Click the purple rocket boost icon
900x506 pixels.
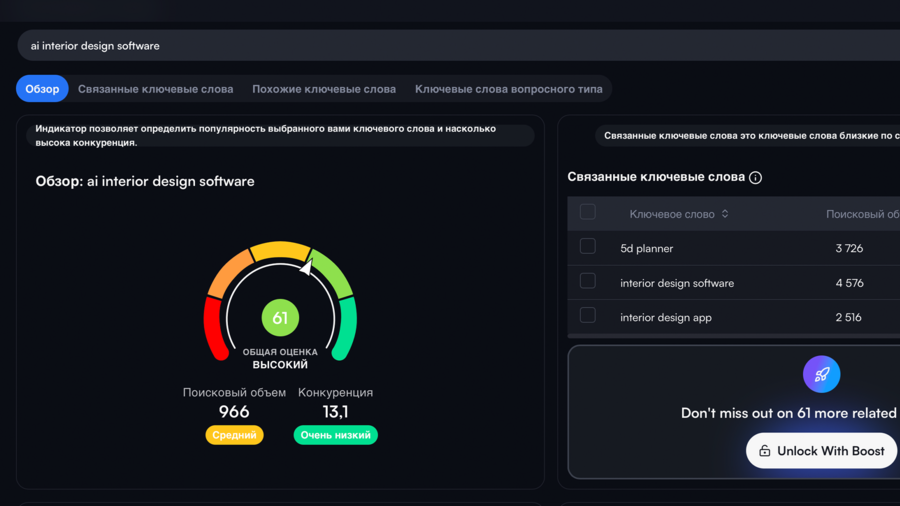coord(821,375)
